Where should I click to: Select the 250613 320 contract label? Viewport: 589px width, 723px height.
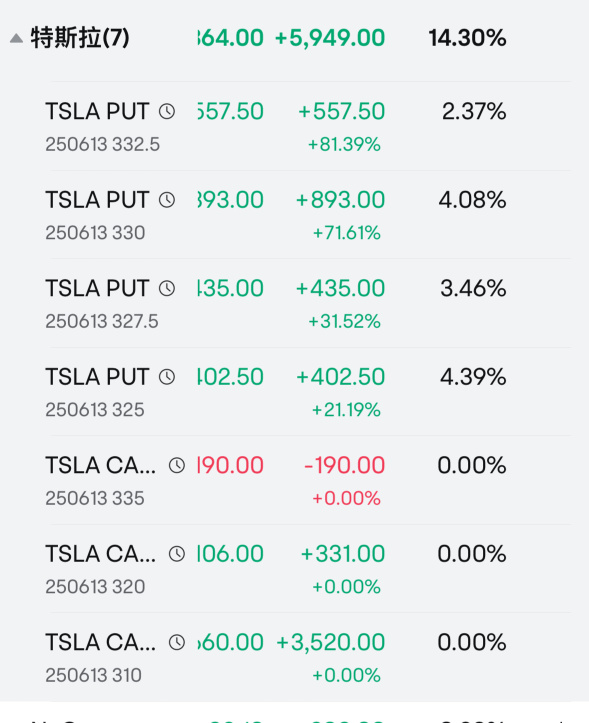(95, 587)
